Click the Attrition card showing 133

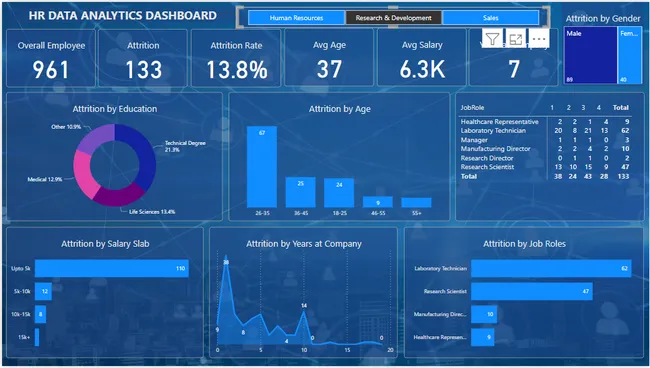[143, 58]
